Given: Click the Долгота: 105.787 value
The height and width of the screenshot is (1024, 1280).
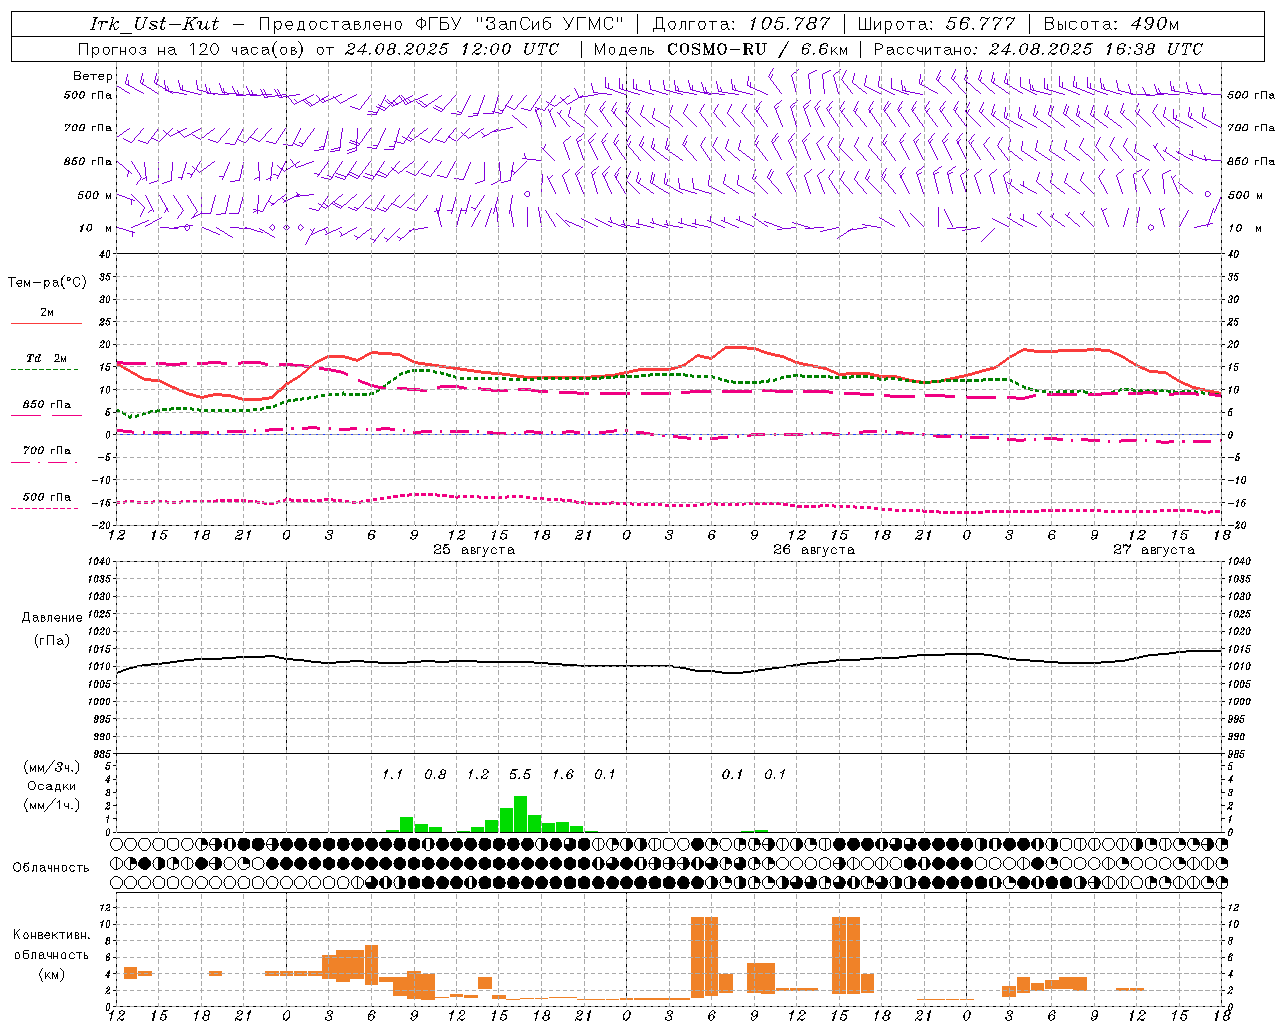Looking at the screenshot, I should (x=741, y=24).
